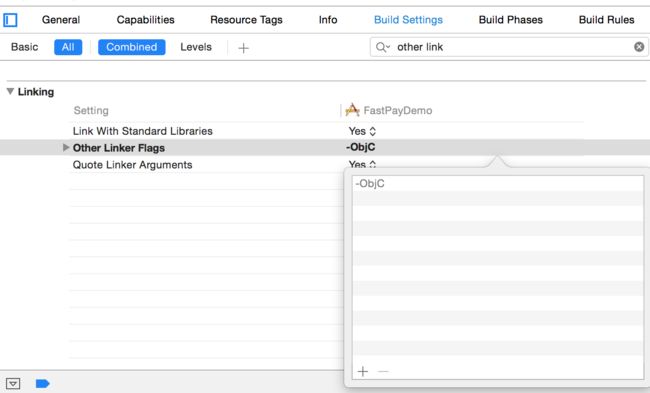This screenshot has height=393, width=650.
Task: Collapse the Linking section
Action: tap(11, 91)
